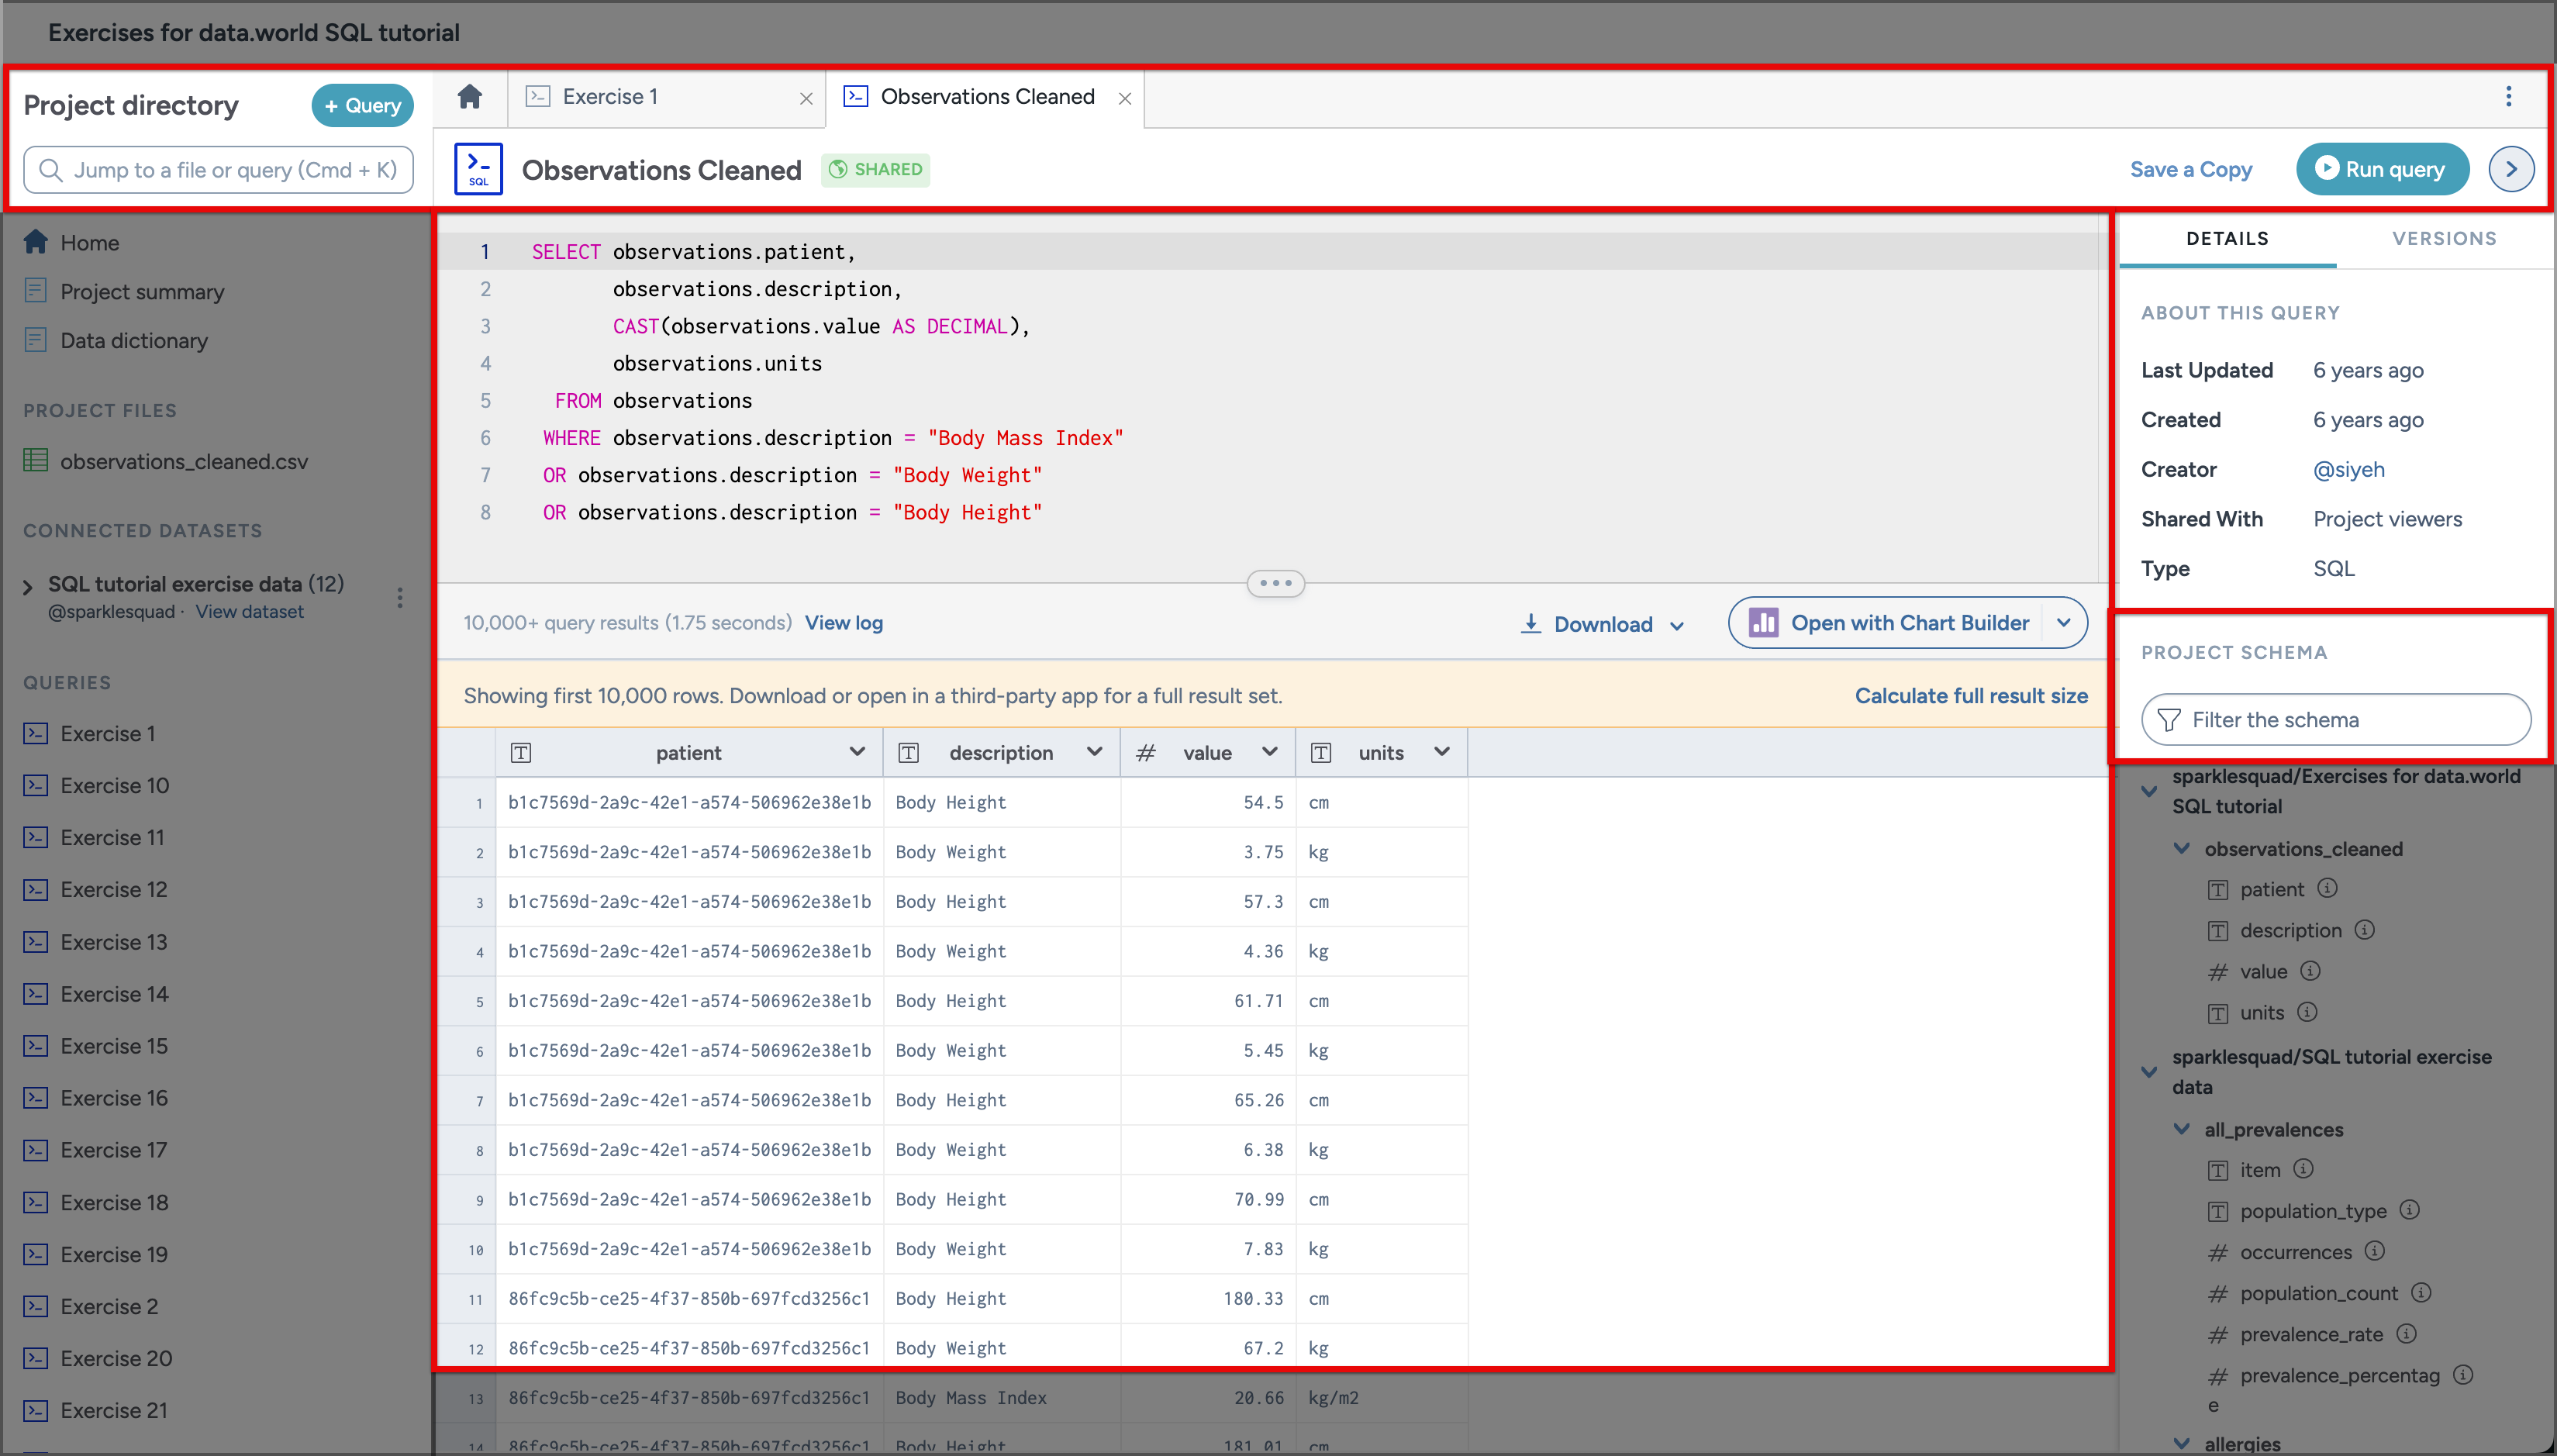Open connected dataset three-dot options menu

pos(400,597)
